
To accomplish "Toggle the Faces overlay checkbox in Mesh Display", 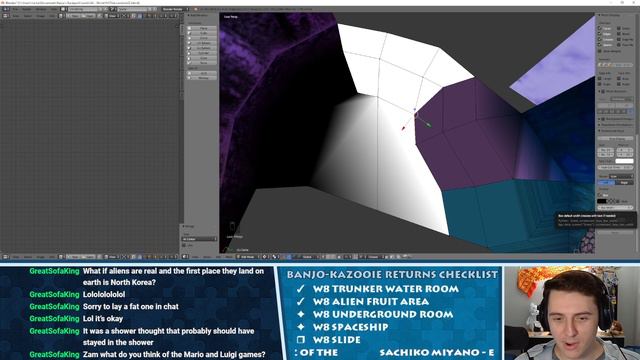I will [600, 29].
